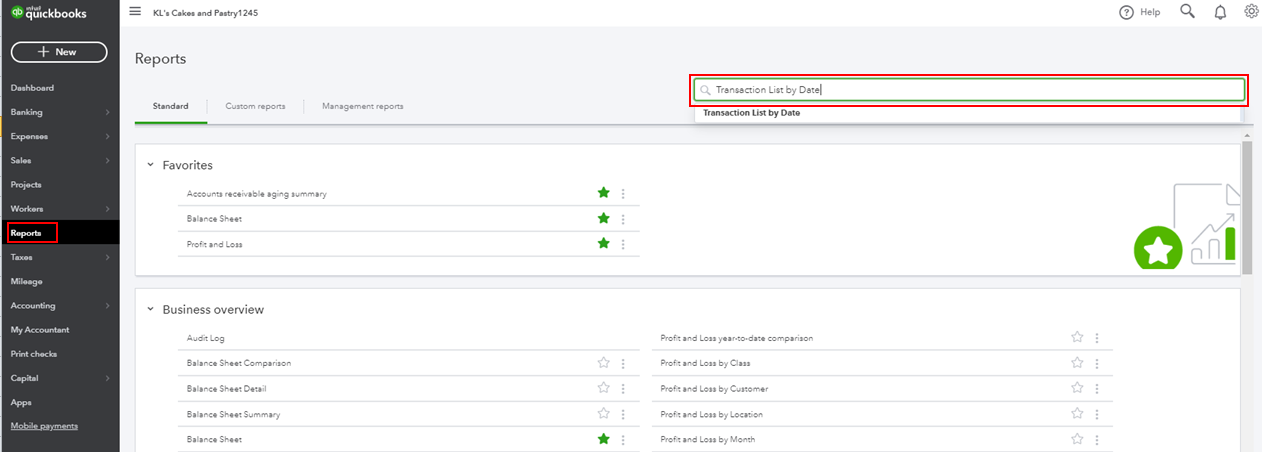The width and height of the screenshot is (1262, 452).
Task: Unfavorite Accounts receivable aging summary star
Action: (603, 193)
